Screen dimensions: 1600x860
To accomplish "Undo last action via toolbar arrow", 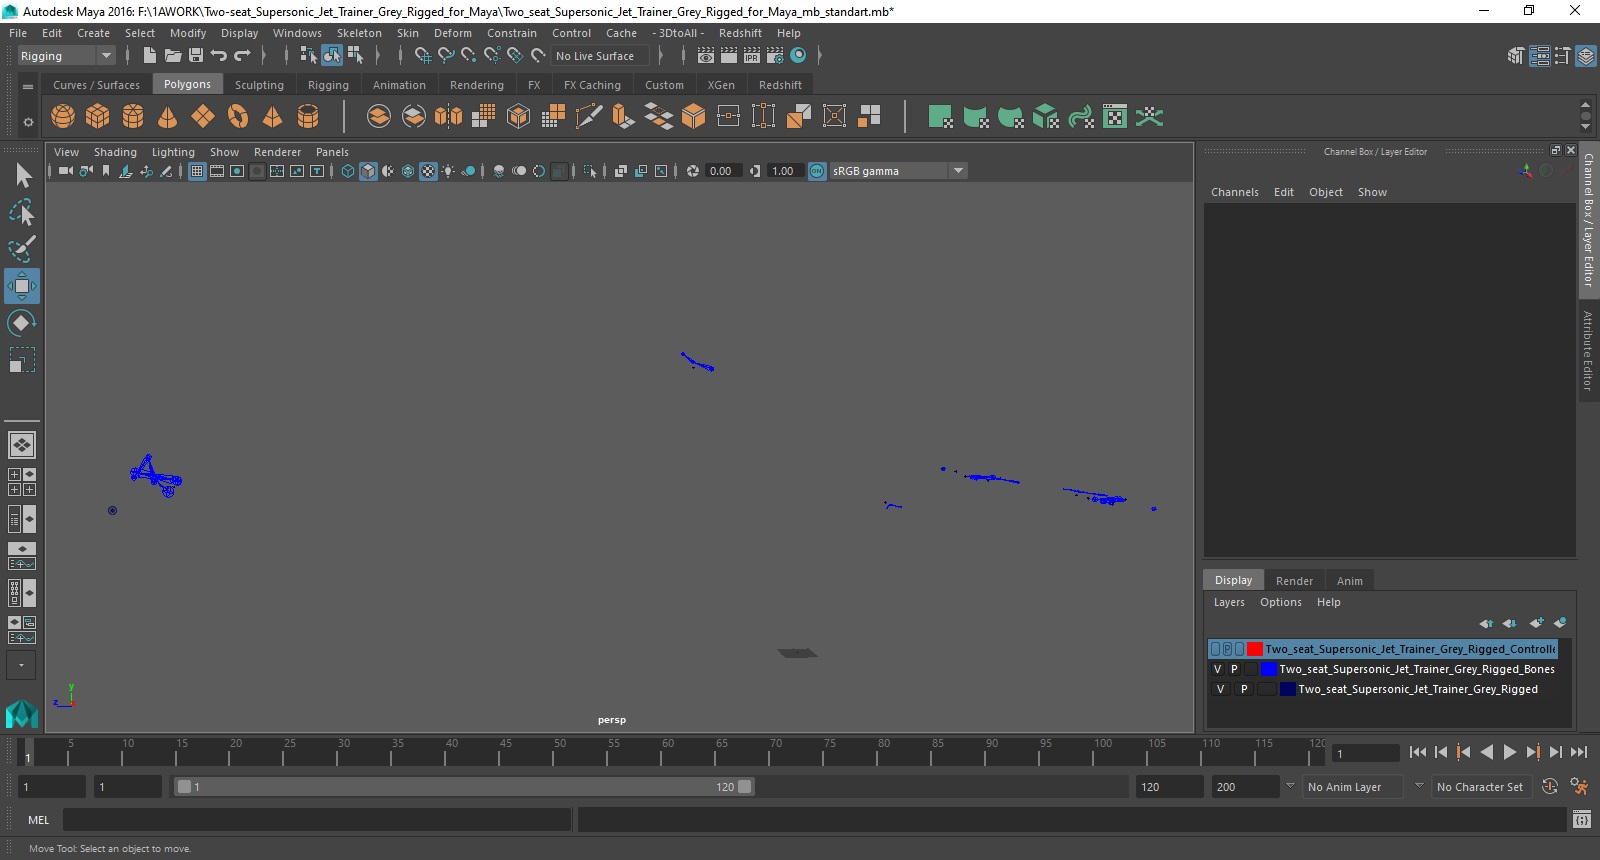I will pos(218,56).
